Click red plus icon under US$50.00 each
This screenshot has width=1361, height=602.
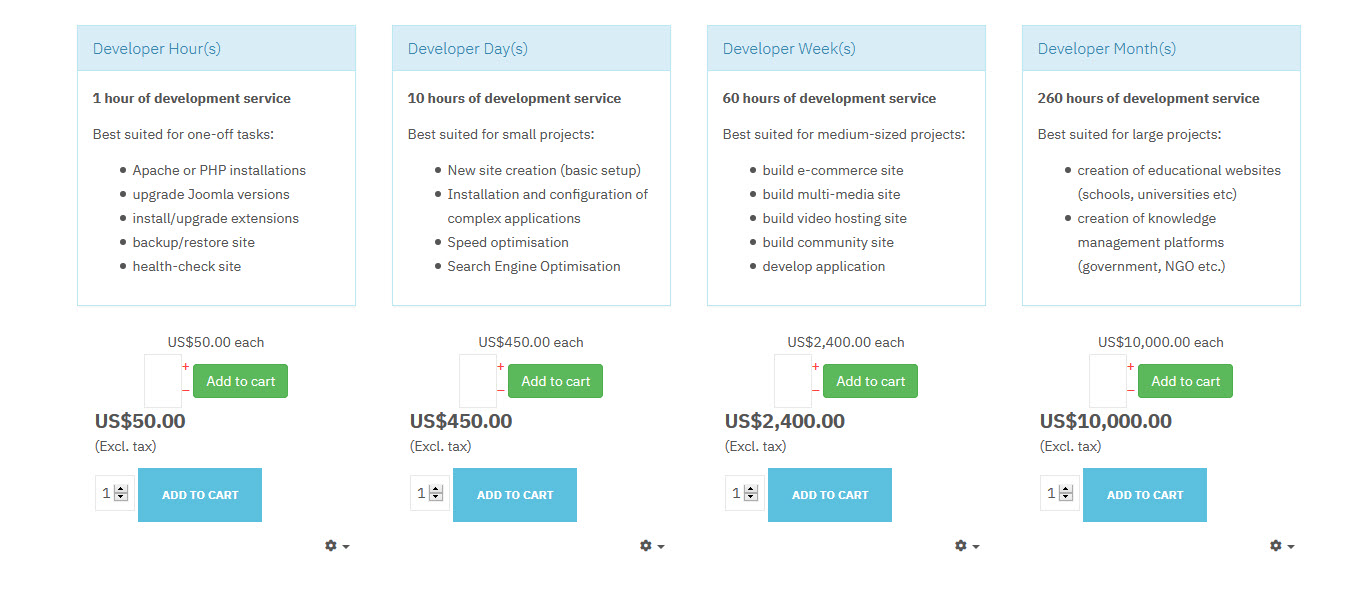pyautogui.click(x=185, y=367)
